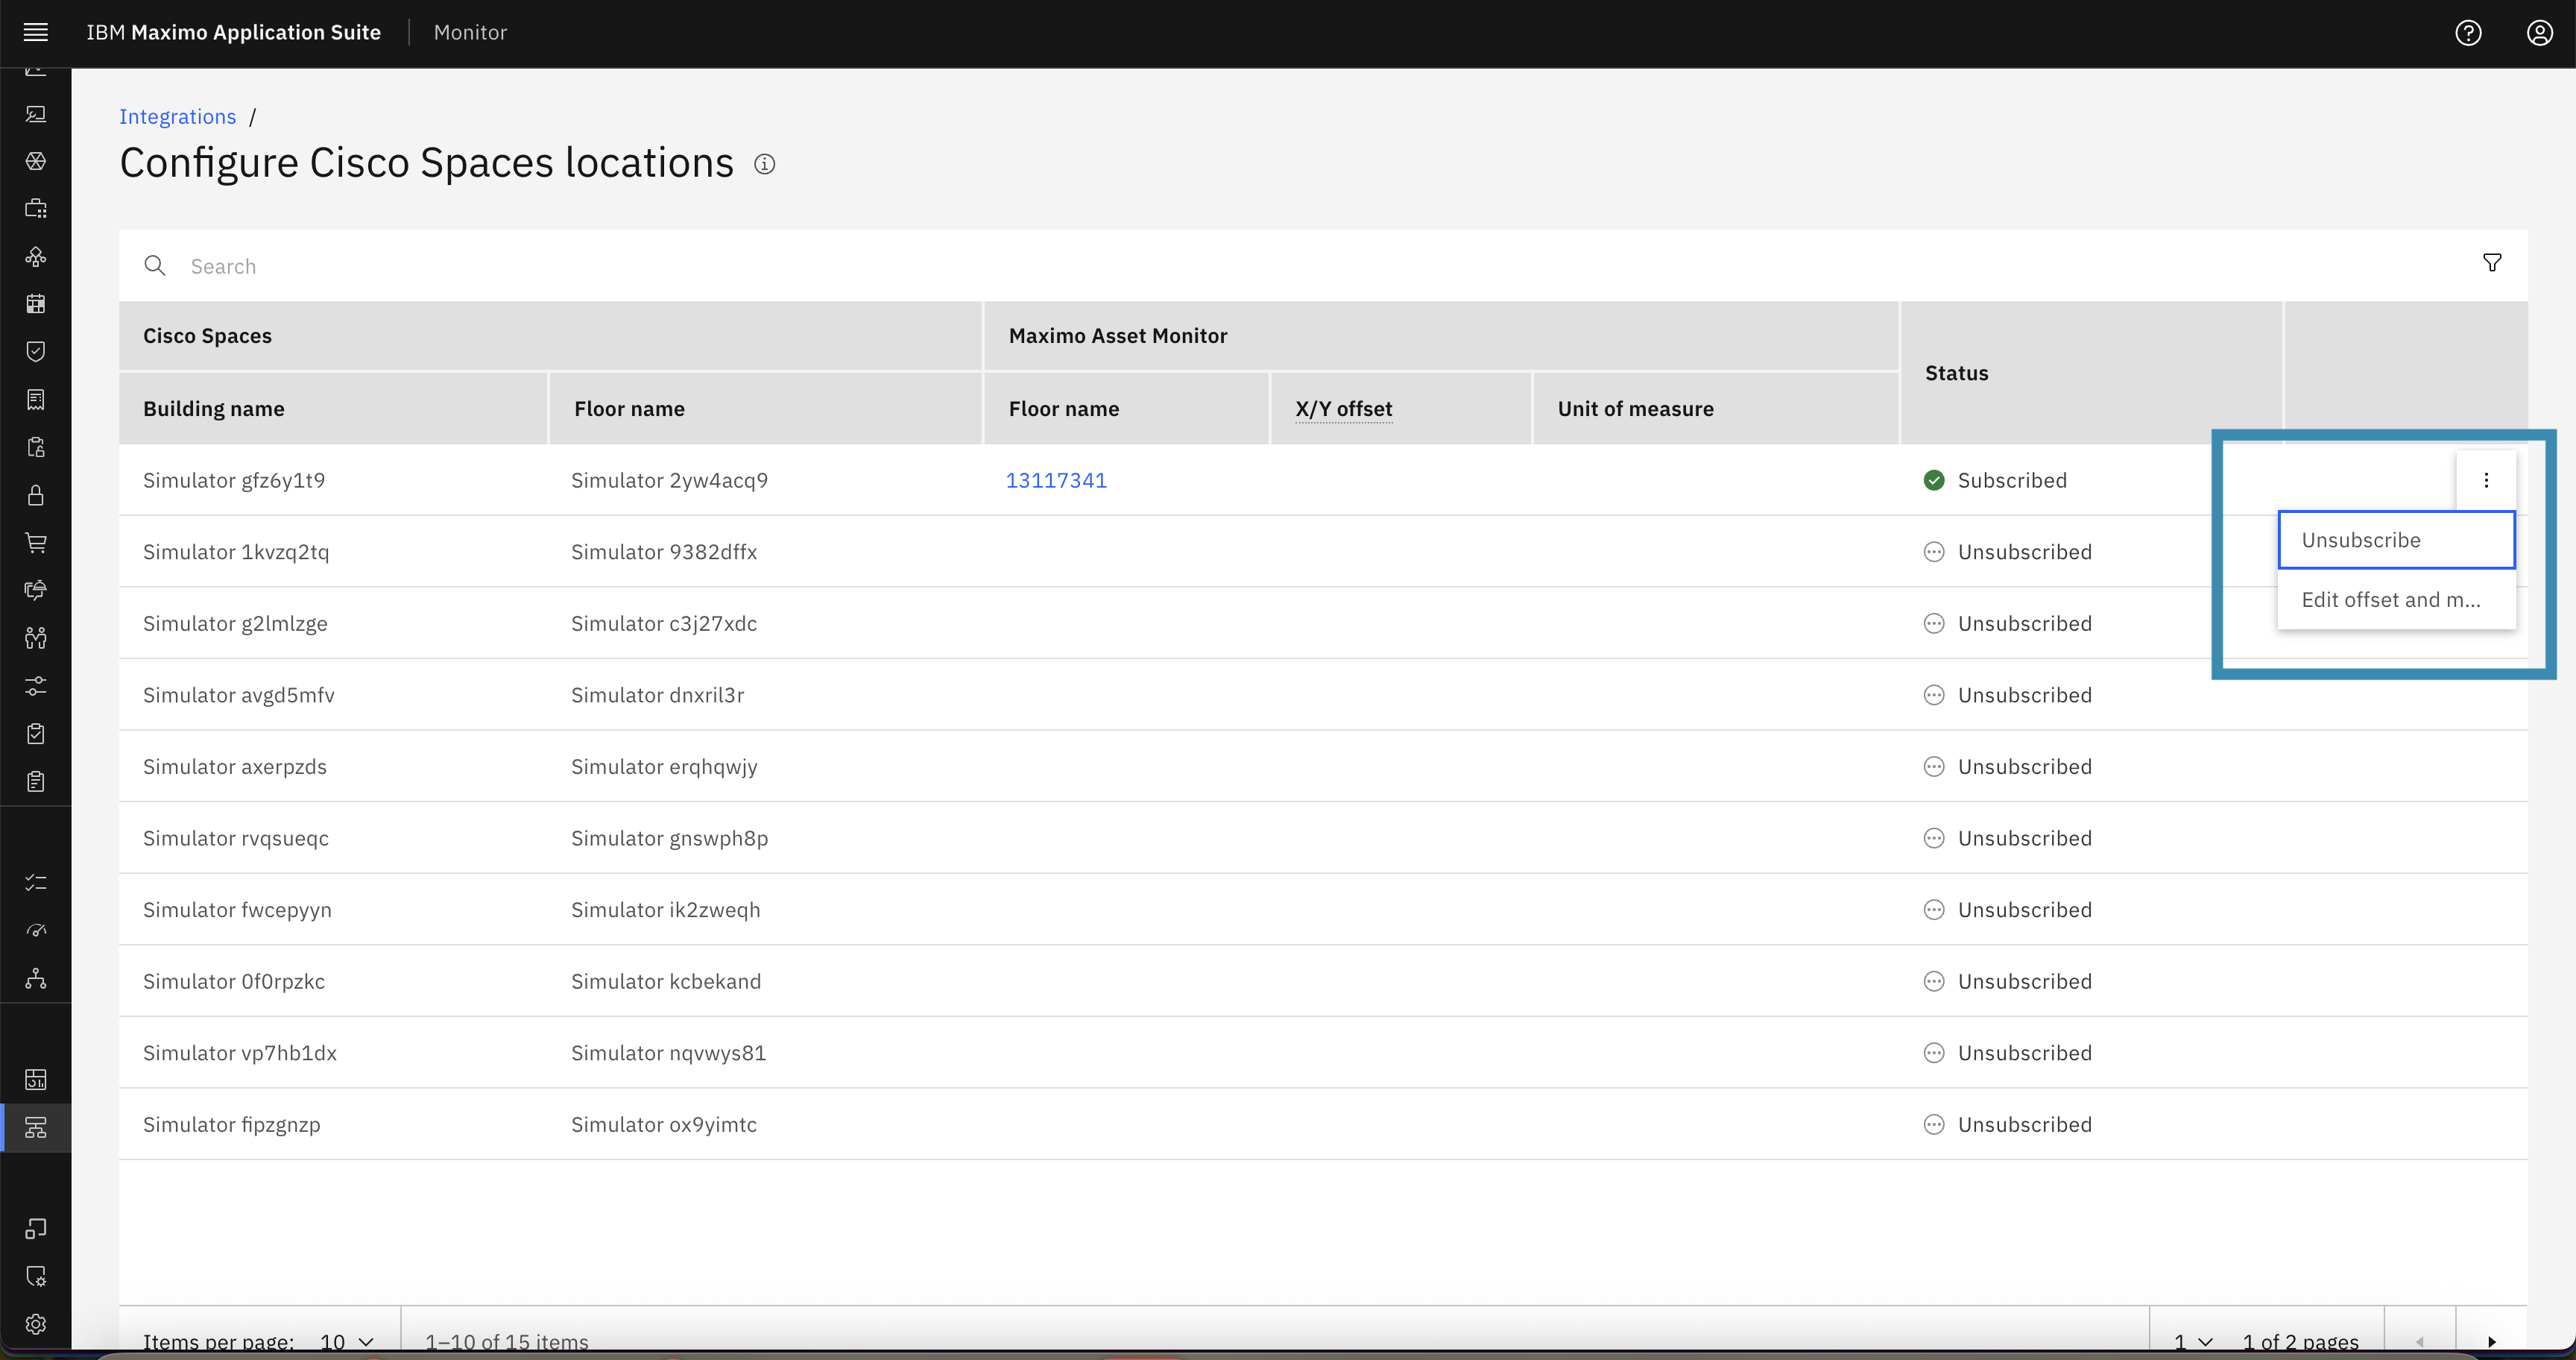
Task: Click Unsubscribed status for Simulator kcbekand
Action: coord(2007,981)
